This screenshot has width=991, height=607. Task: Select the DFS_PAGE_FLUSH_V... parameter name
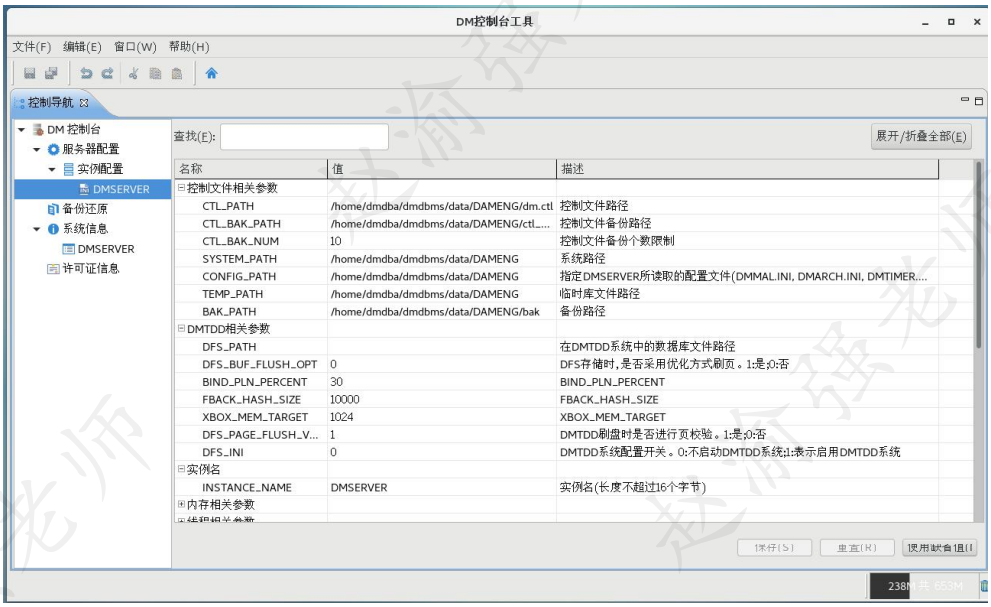tap(260, 435)
